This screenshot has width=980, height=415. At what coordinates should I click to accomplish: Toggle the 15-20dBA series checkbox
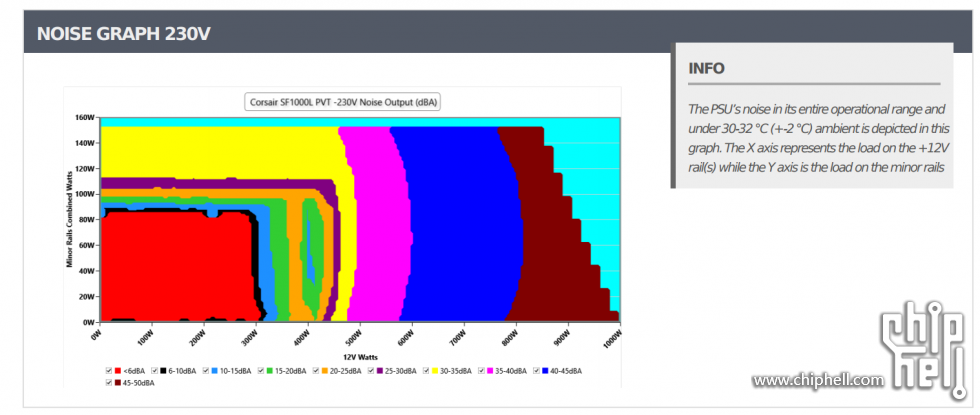261,371
